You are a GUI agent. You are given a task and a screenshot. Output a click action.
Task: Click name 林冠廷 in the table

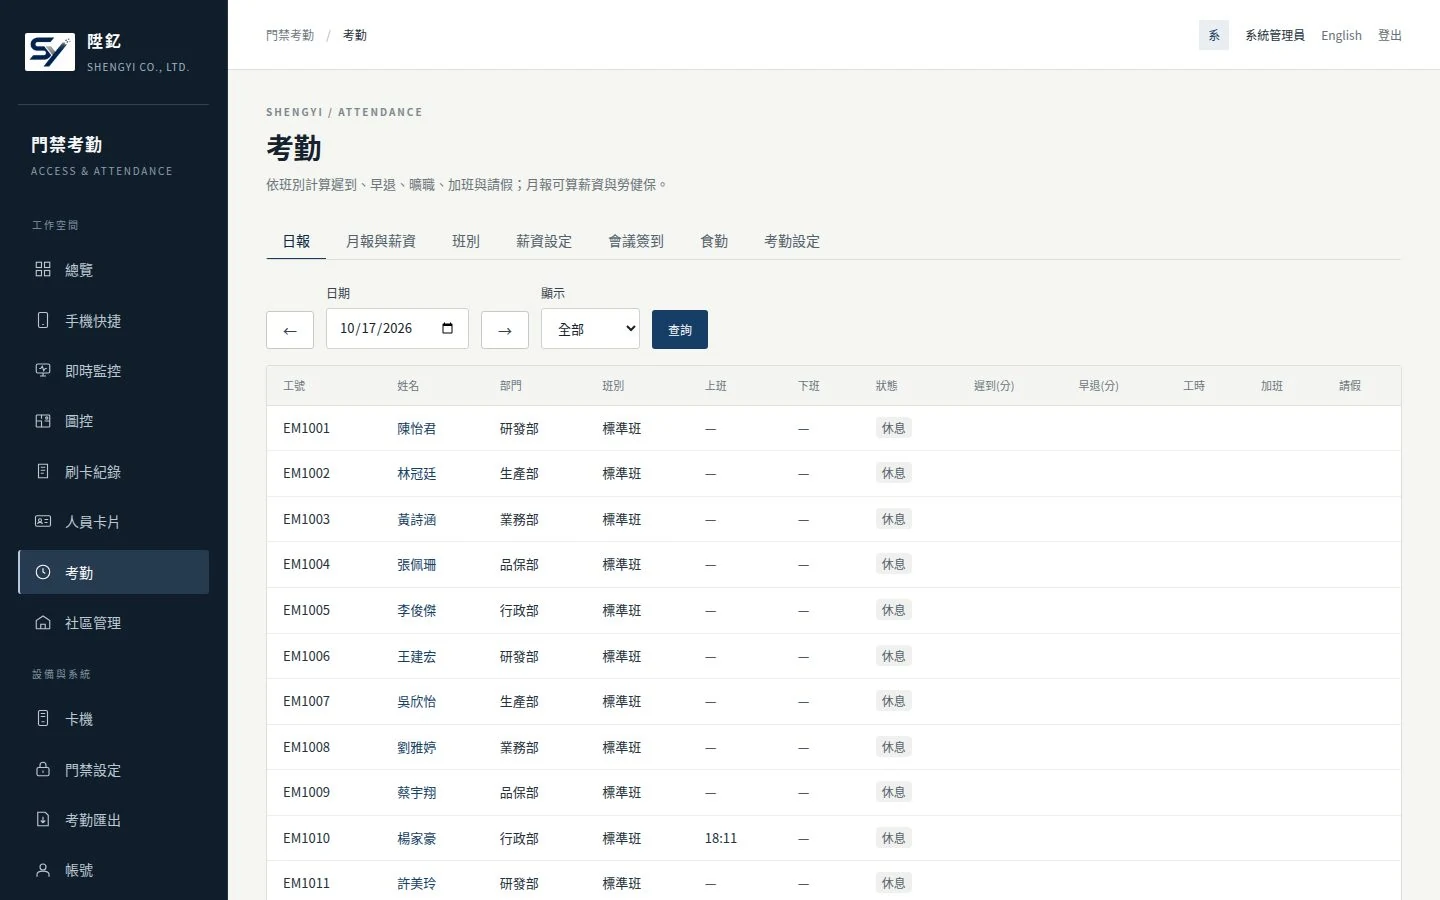pos(417,474)
